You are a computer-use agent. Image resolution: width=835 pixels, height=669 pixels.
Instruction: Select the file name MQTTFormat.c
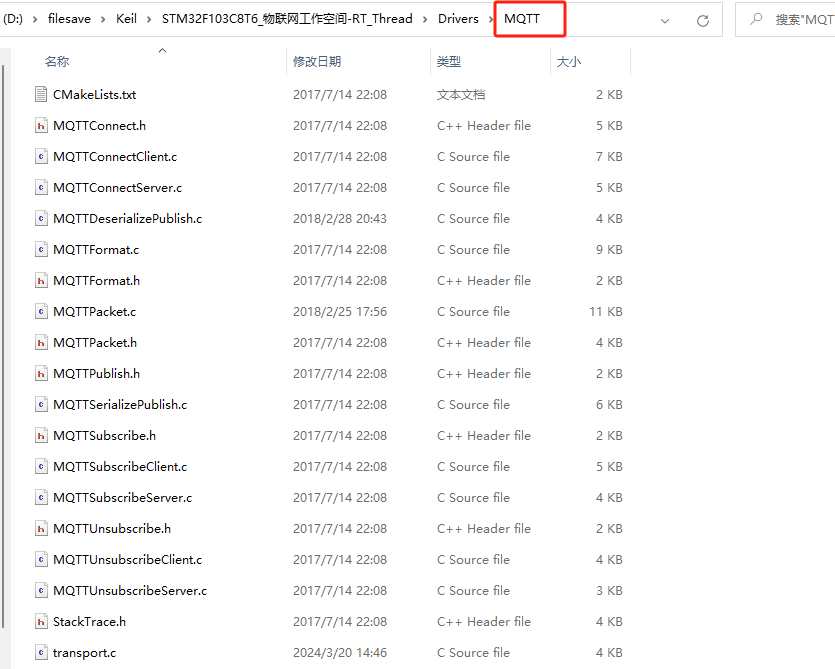pos(96,249)
